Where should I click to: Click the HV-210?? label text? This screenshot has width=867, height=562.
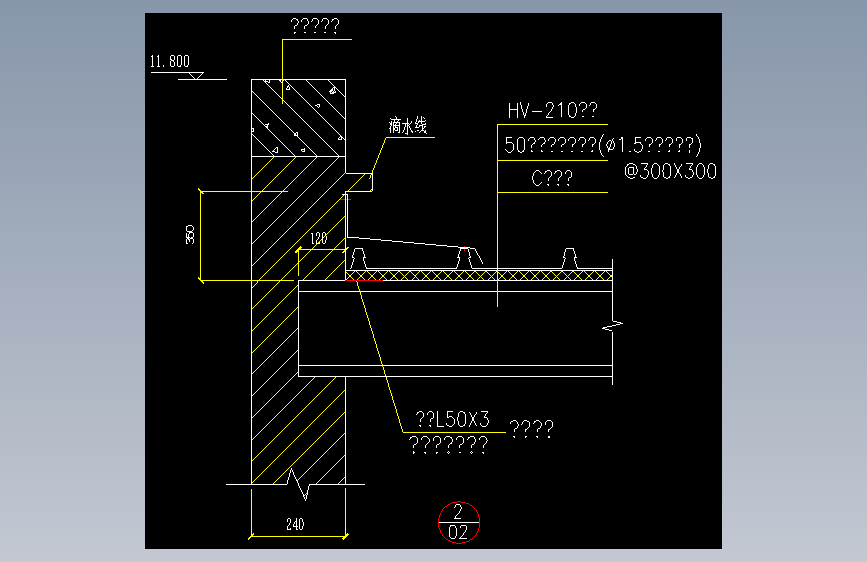552,111
